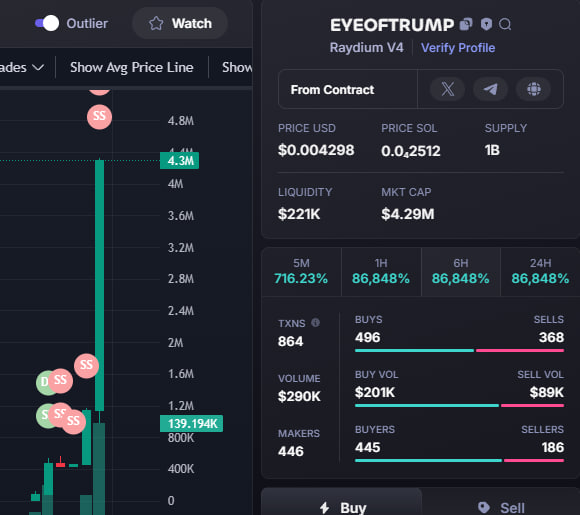Click liquidity value $221K

pyautogui.click(x=299, y=214)
